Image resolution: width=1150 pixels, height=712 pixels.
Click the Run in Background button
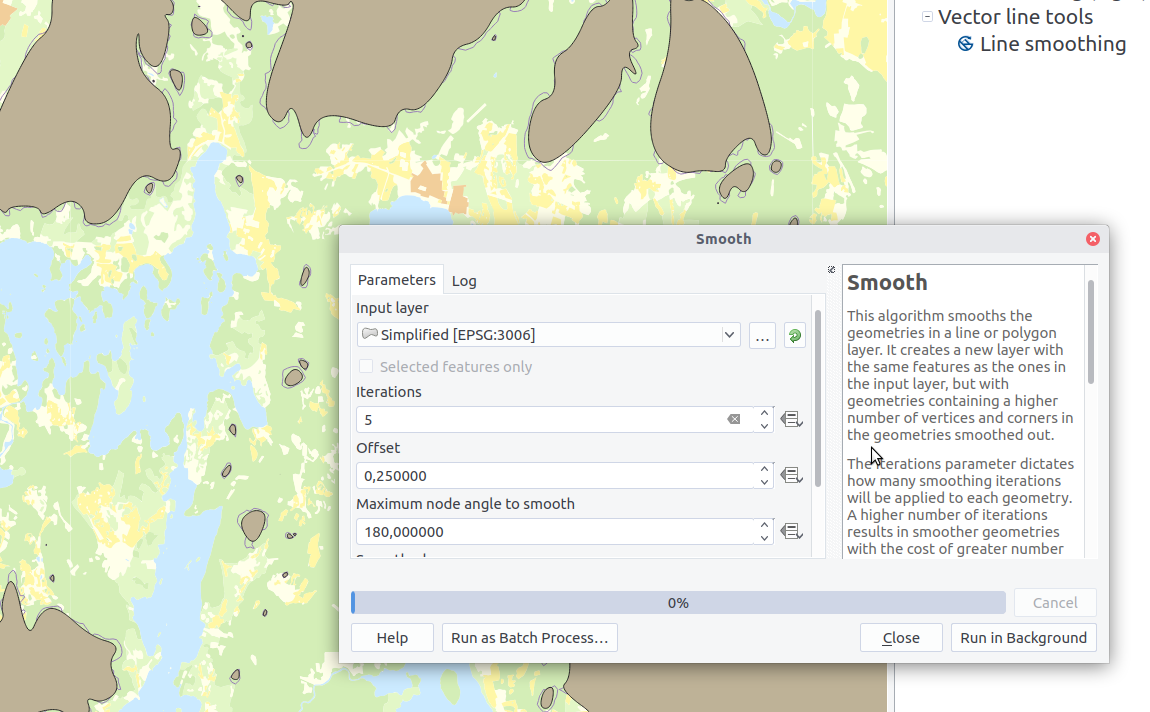tap(1023, 638)
